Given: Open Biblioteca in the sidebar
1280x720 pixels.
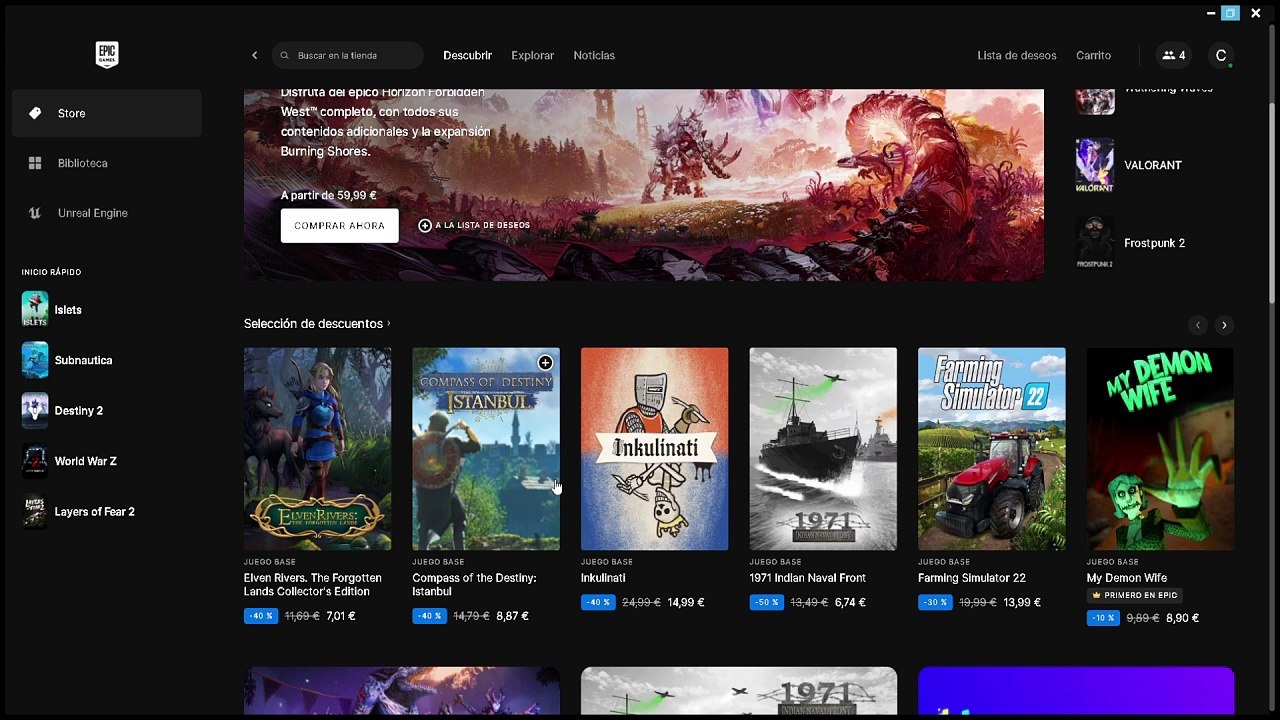Looking at the screenshot, I should (x=107, y=163).
